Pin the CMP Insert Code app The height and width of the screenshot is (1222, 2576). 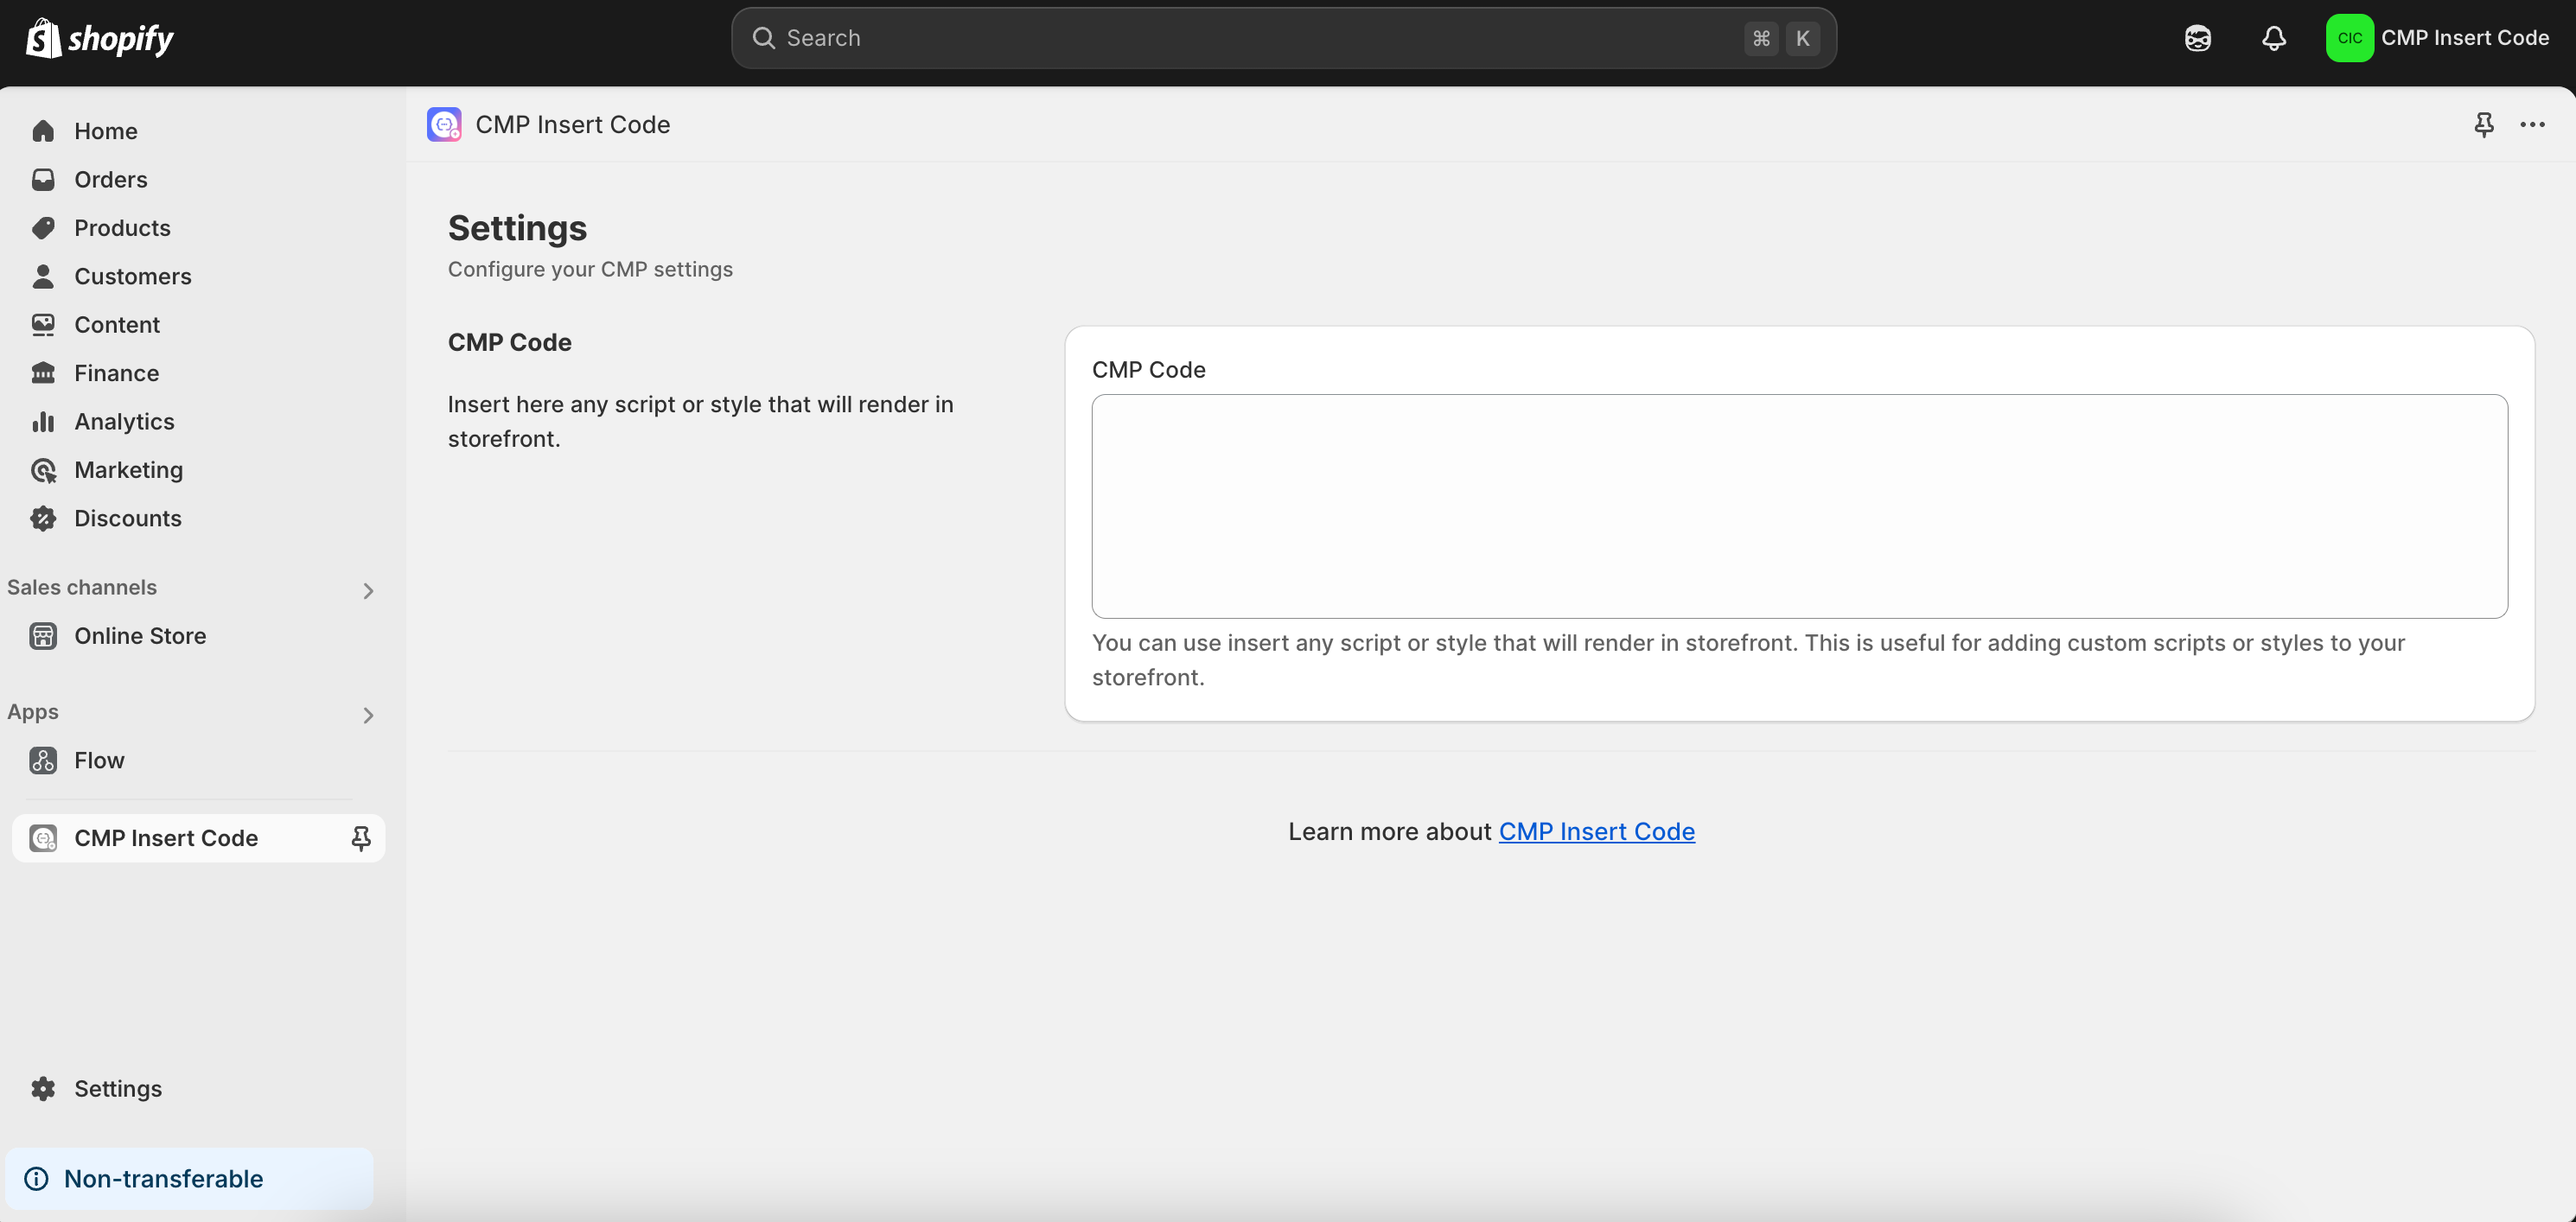[2484, 124]
